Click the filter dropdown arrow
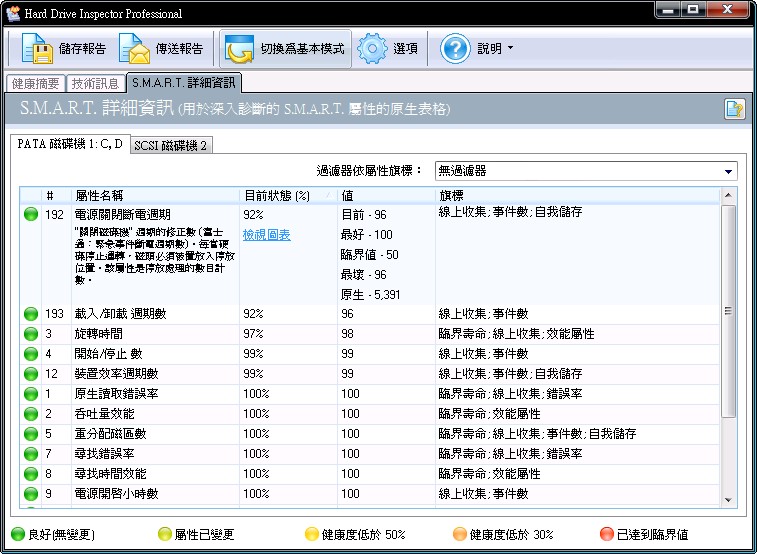 pyautogui.click(x=728, y=171)
